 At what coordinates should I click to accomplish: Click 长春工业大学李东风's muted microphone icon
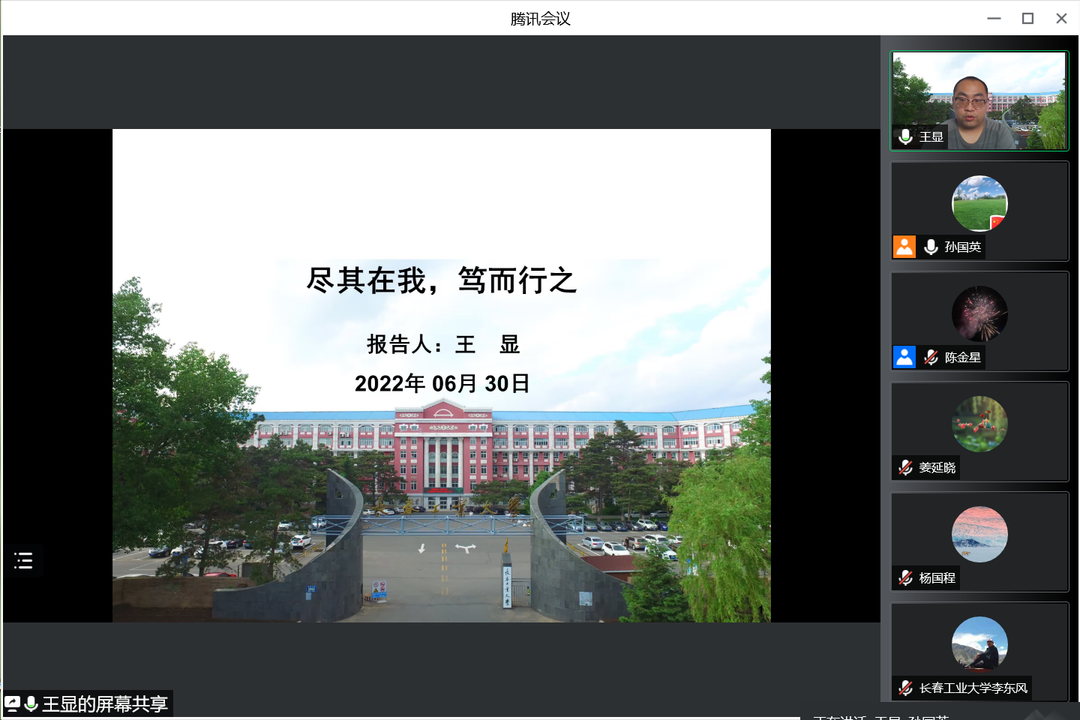[905, 688]
